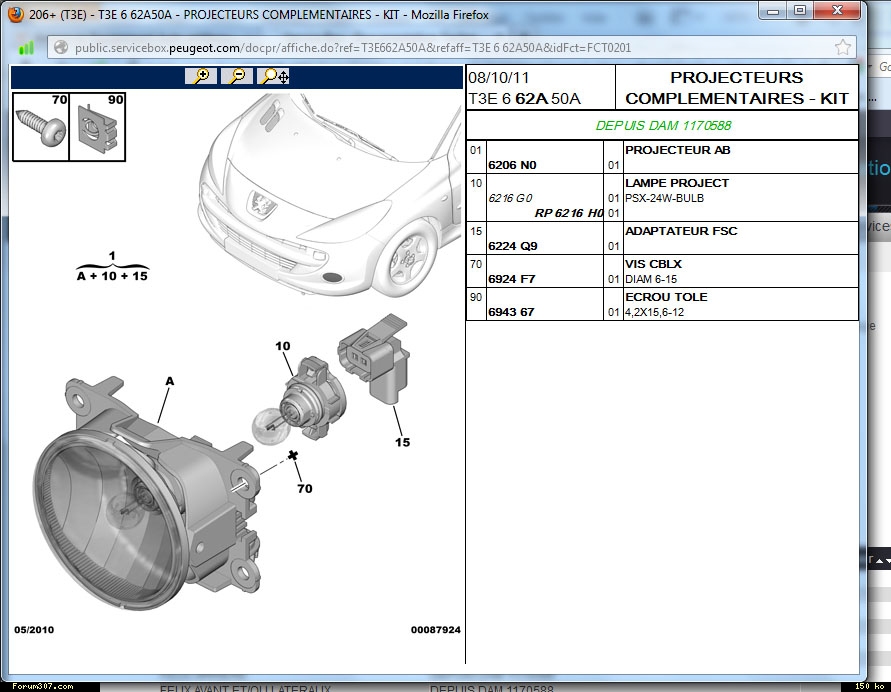The width and height of the screenshot is (891, 692).
Task: Select replacement part RP 6216 H0
Action: pos(569,213)
